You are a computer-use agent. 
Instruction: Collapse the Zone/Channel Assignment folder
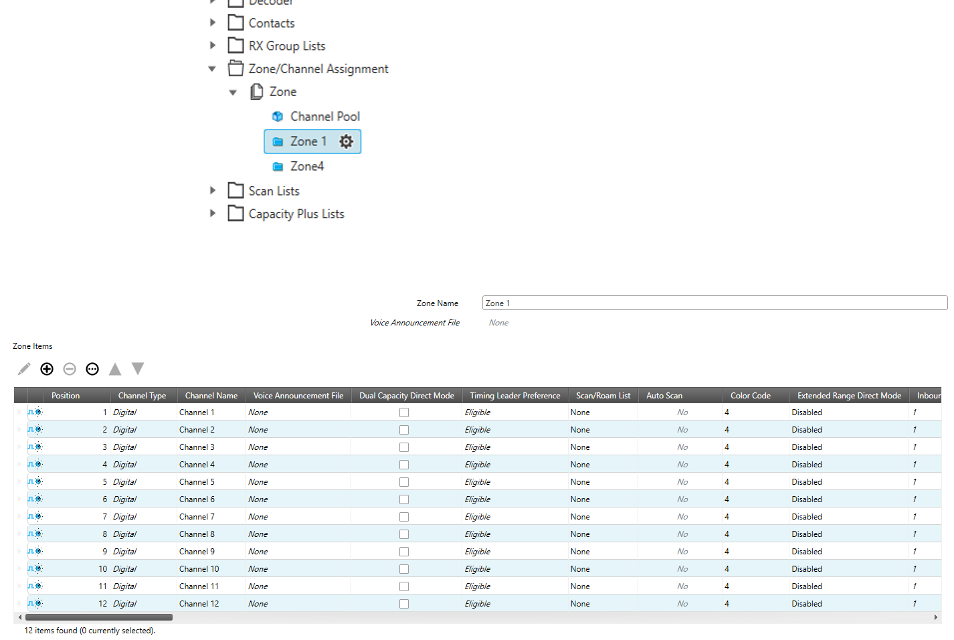[x=212, y=69]
